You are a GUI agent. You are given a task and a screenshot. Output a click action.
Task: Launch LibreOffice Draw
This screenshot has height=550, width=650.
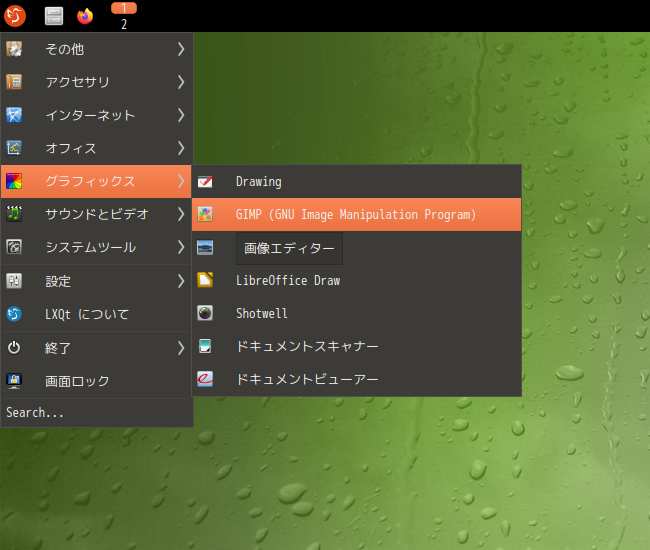[357, 280]
